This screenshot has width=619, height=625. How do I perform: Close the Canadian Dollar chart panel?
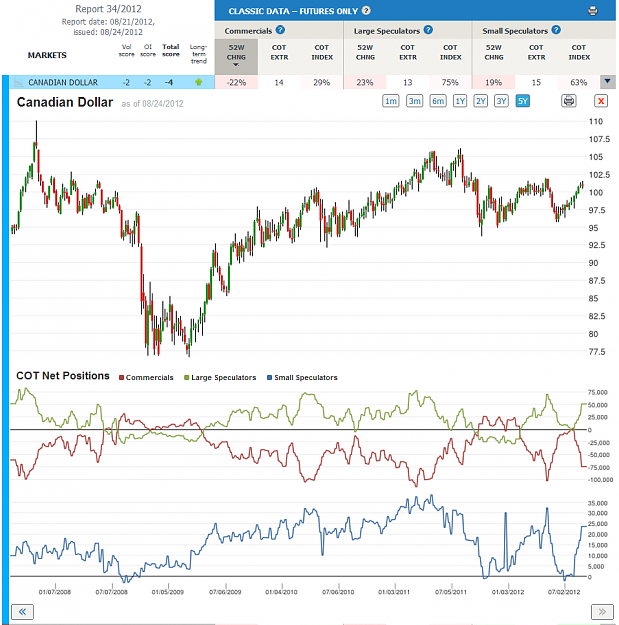click(600, 101)
